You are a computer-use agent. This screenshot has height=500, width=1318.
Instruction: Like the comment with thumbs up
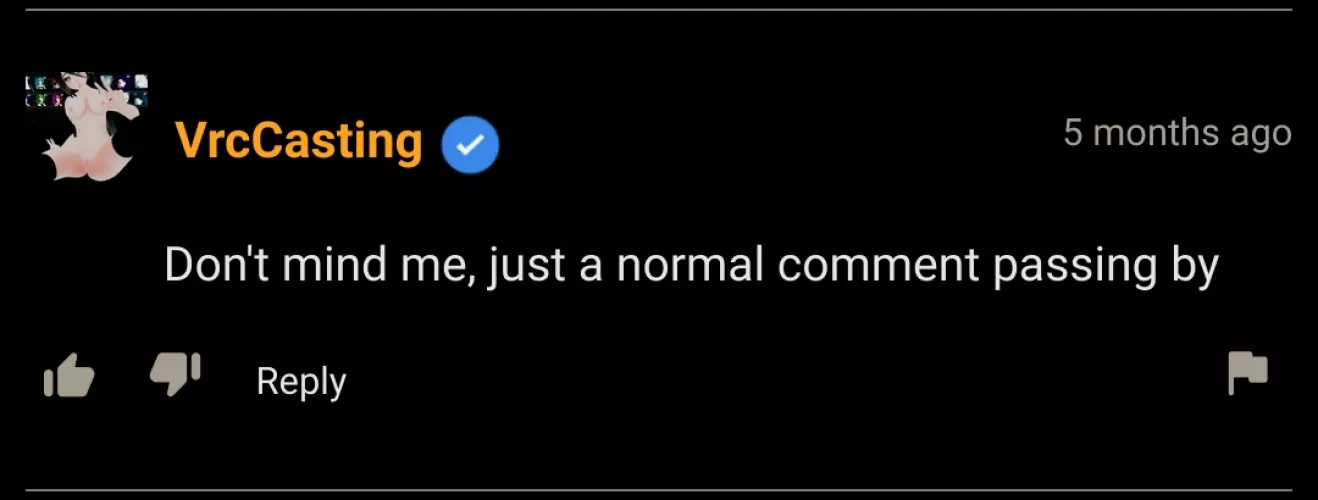pyautogui.click(x=69, y=378)
